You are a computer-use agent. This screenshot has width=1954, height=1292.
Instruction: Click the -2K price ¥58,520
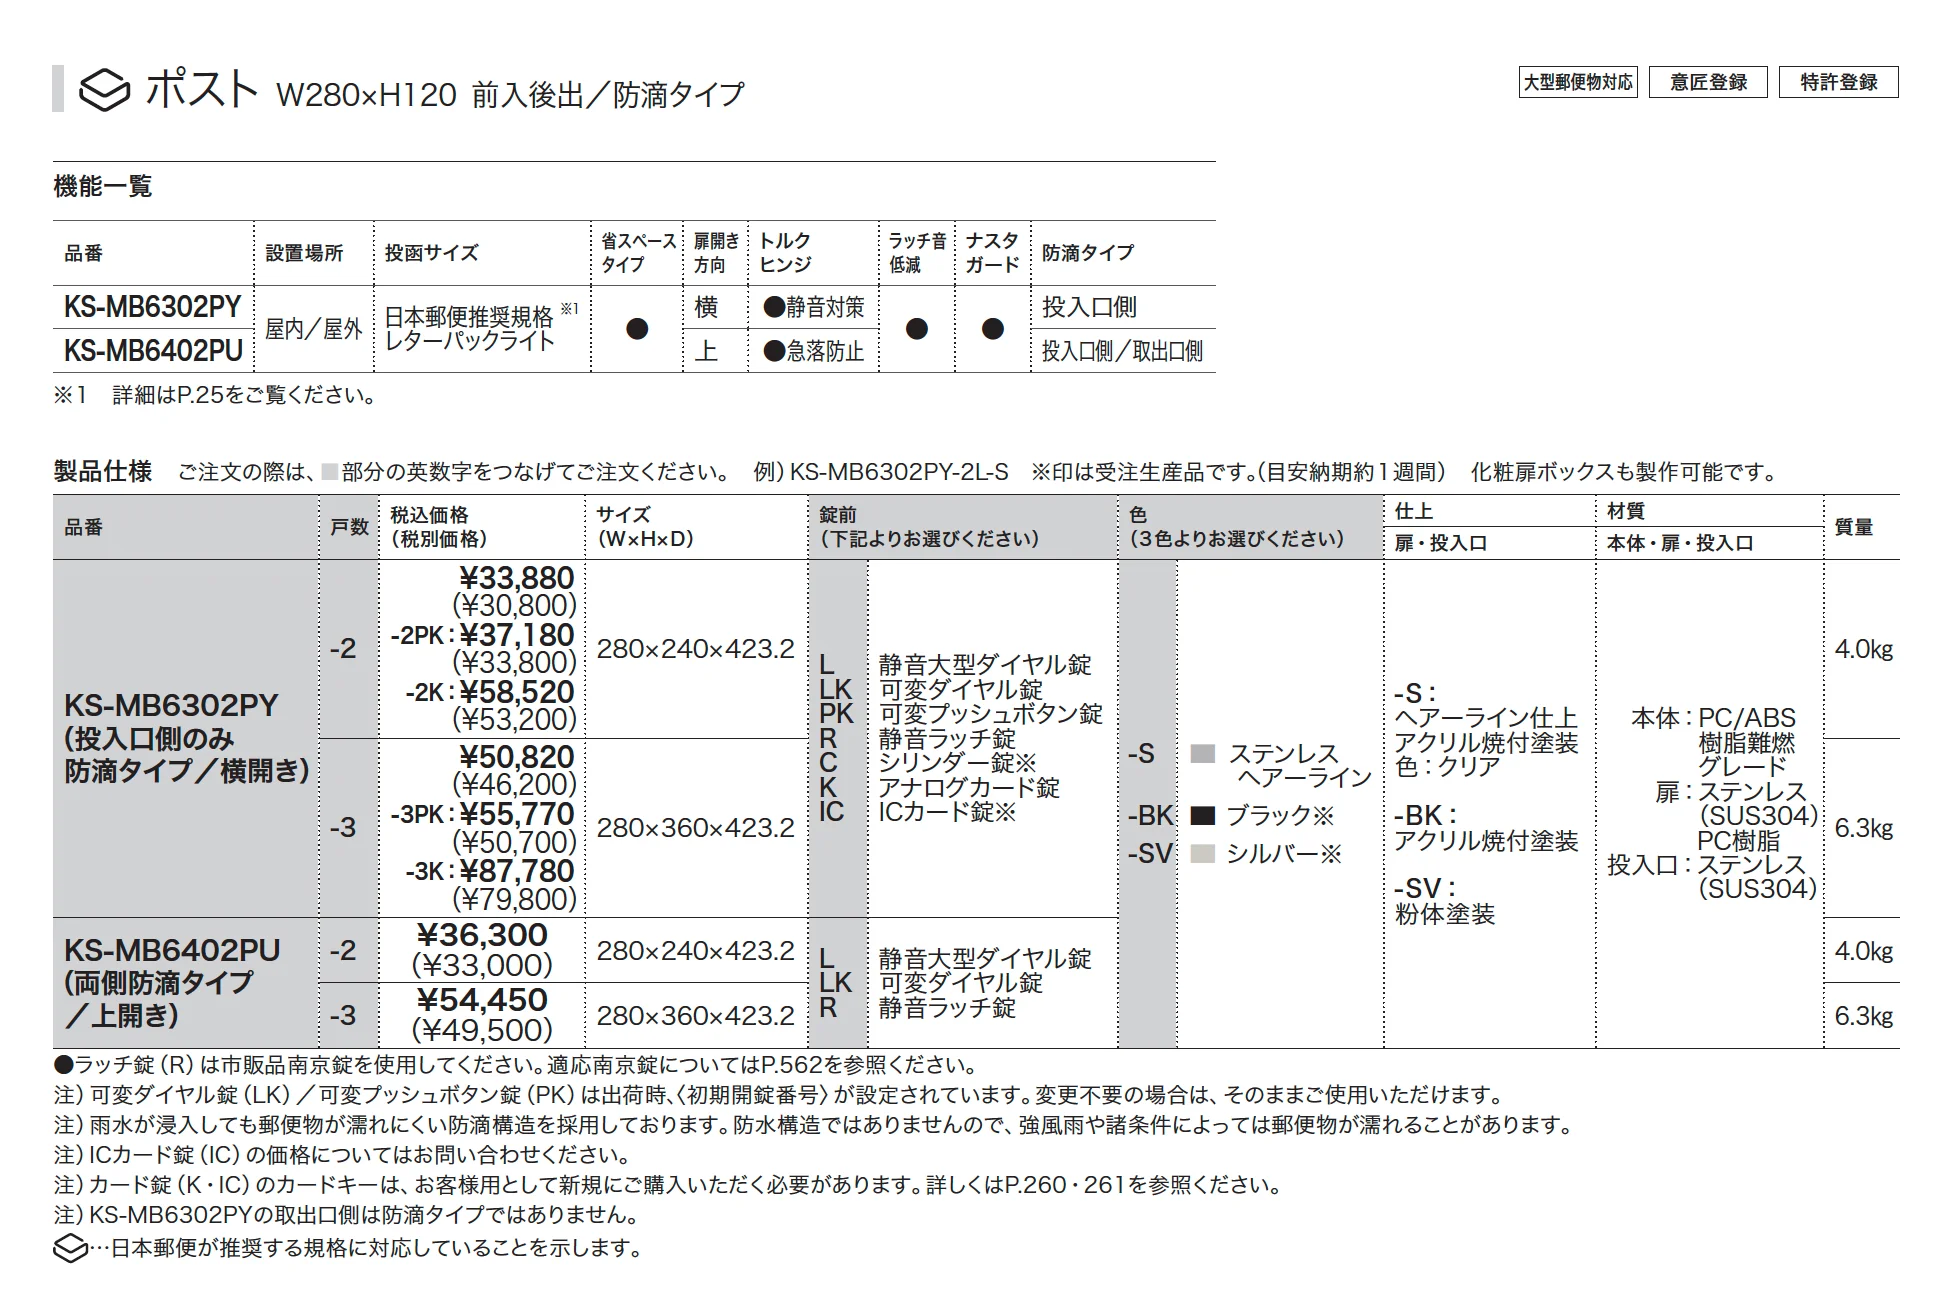click(x=516, y=692)
